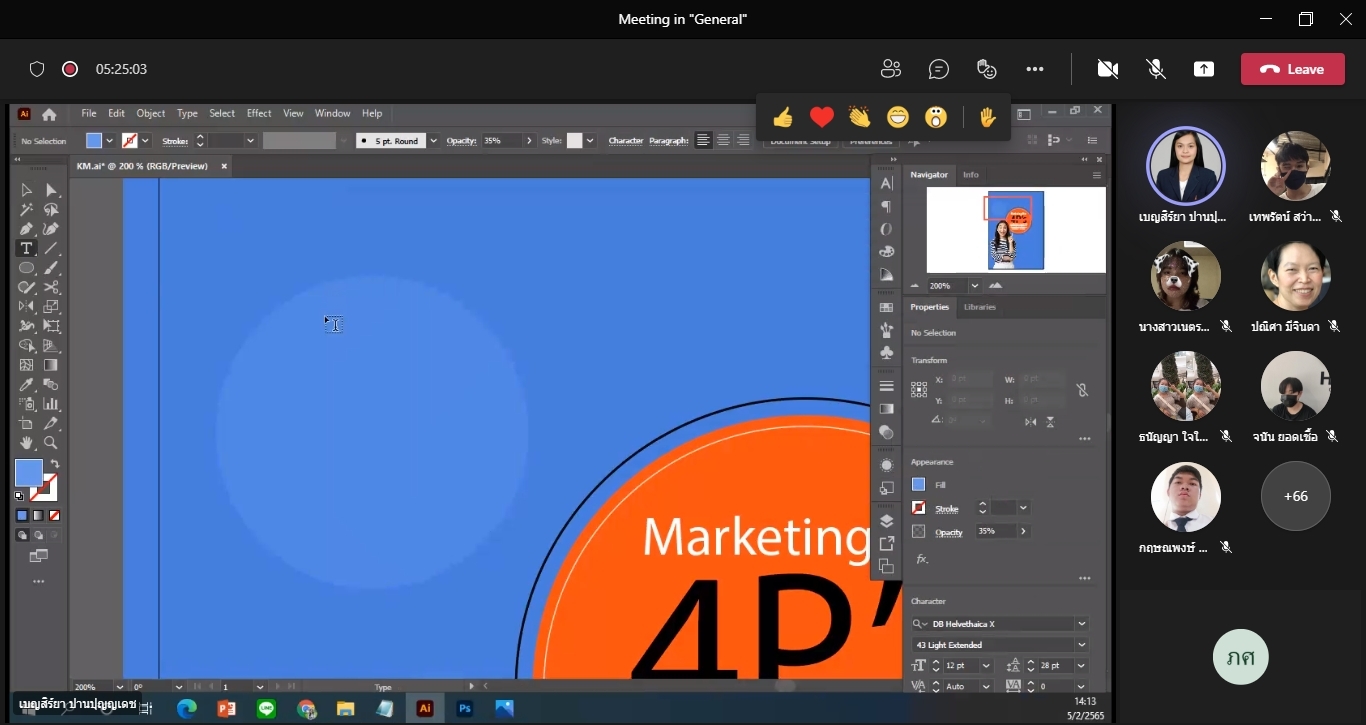Open the graphic Style dropdown
This screenshot has width=1366, height=725.
[590, 141]
